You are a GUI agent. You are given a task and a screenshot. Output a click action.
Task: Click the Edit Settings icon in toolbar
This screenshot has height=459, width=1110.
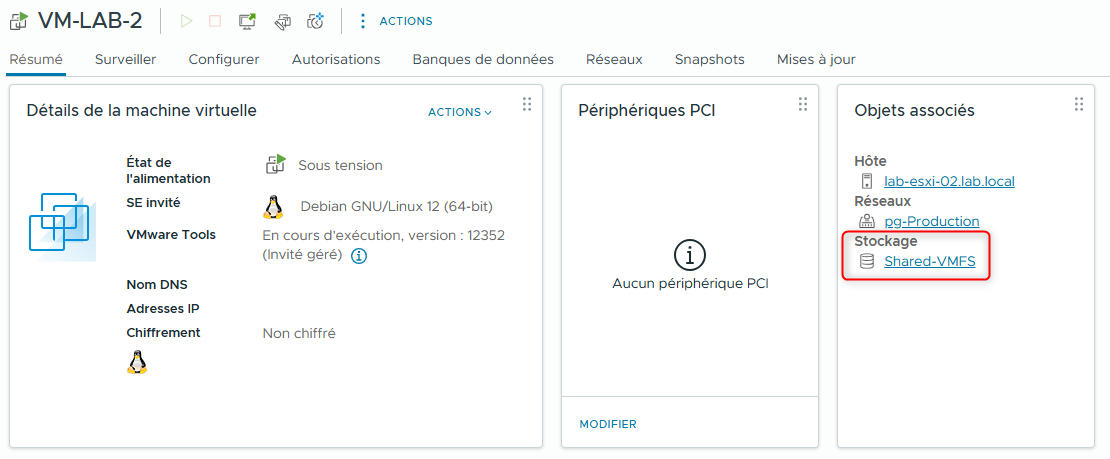[x=282, y=21]
